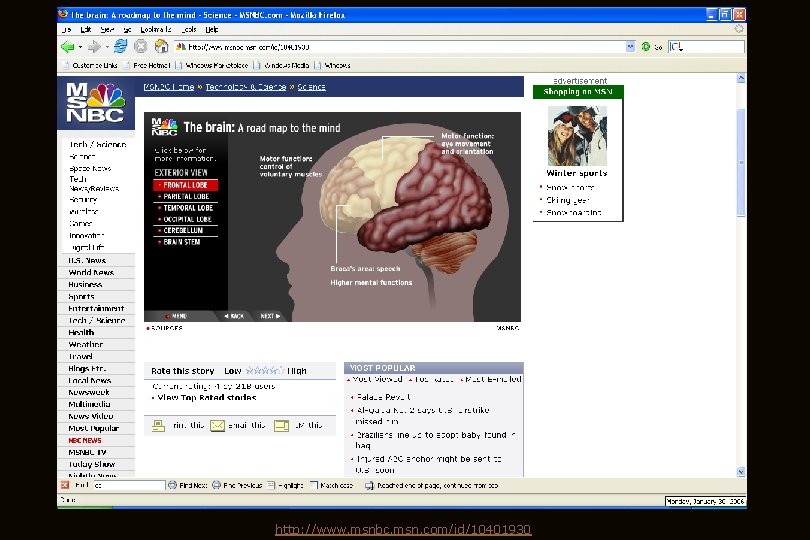Image resolution: width=810 pixels, height=540 pixels.
Task: Click the grey Forward arrow in toolbar
Action: click(x=94, y=47)
